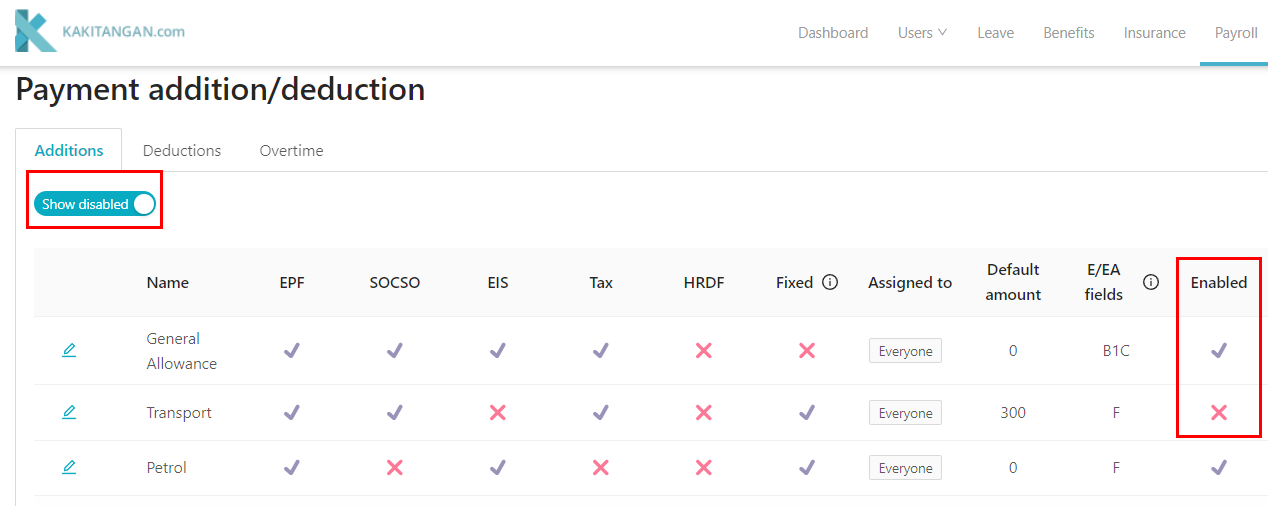1268x506 pixels.
Task: Expand the Users dropdown menu
Action: coord(921,33)
